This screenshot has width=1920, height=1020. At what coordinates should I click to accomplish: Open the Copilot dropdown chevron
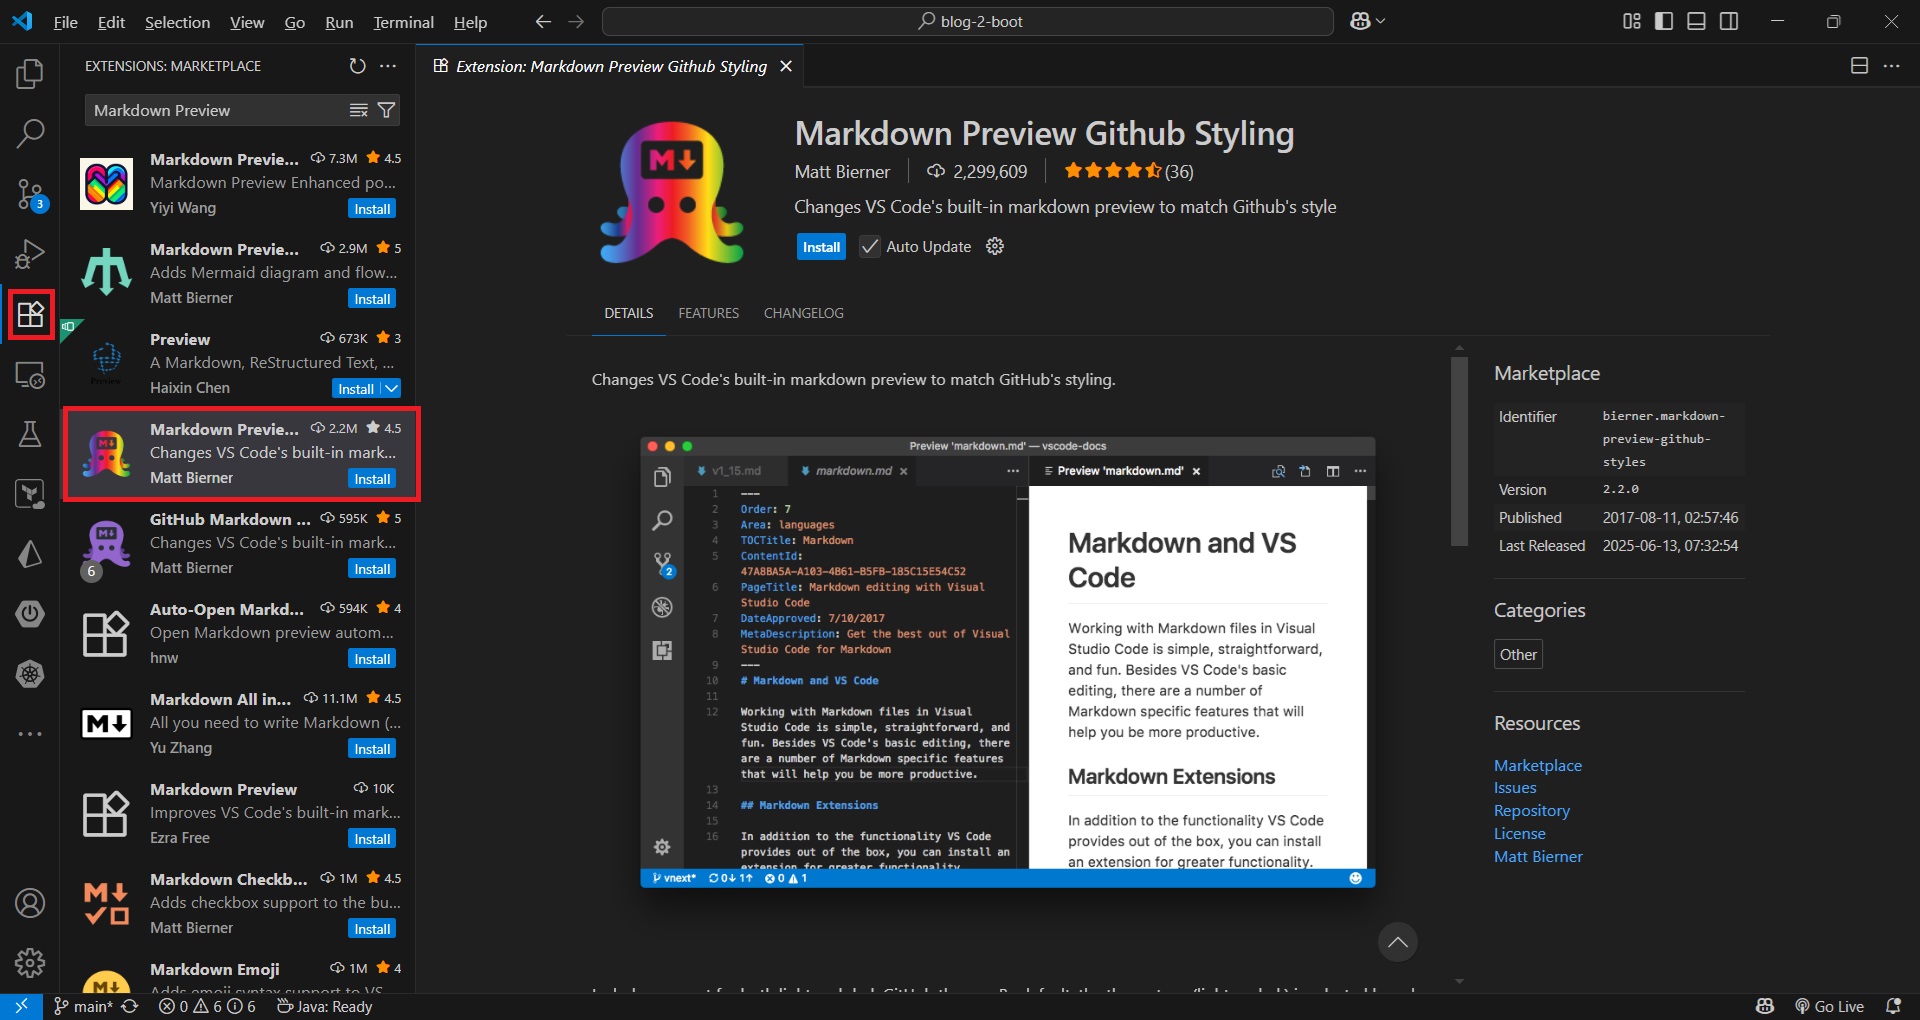pos(1381,21)
